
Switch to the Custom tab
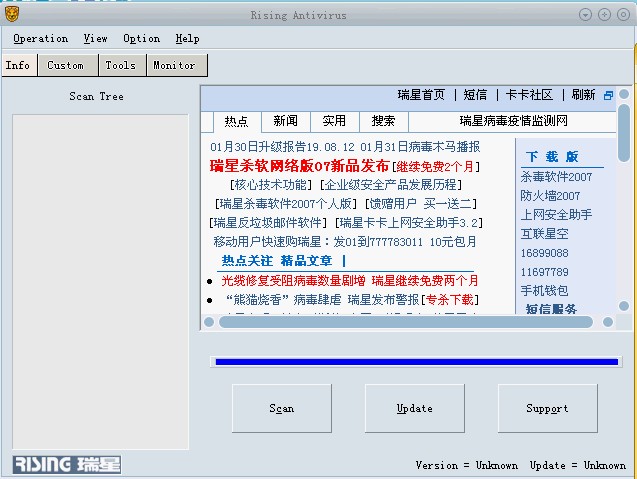pos(68,65)
